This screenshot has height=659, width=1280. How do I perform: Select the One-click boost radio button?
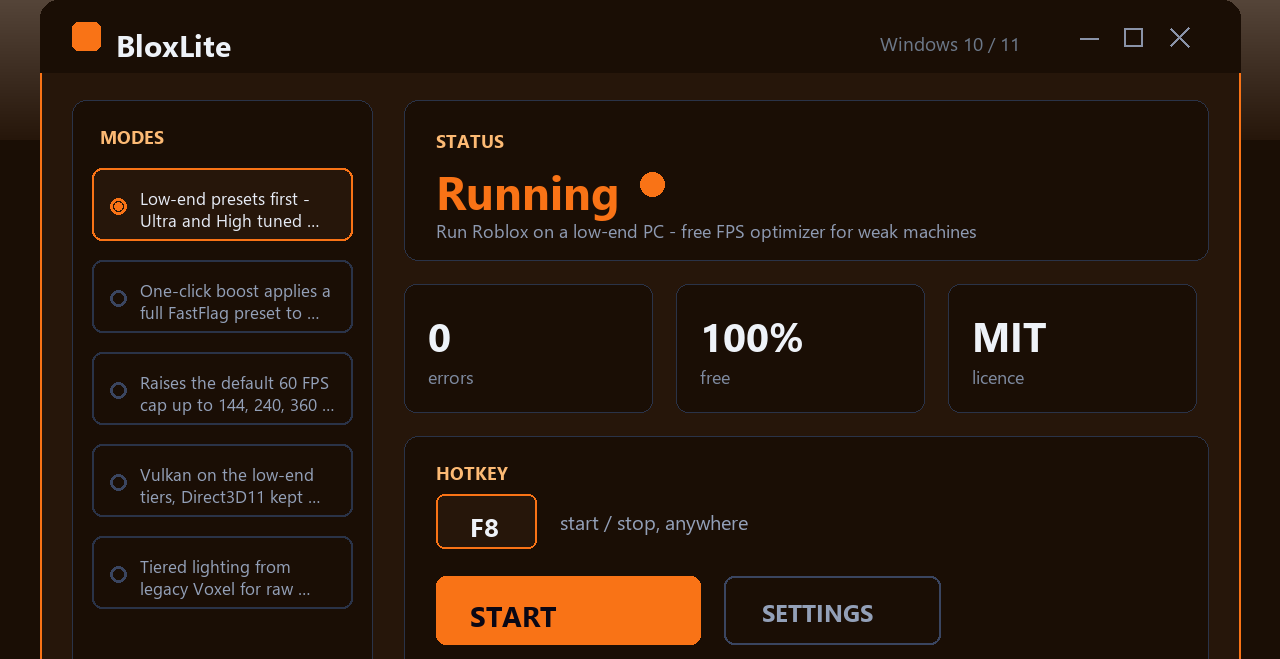[118, 298]
